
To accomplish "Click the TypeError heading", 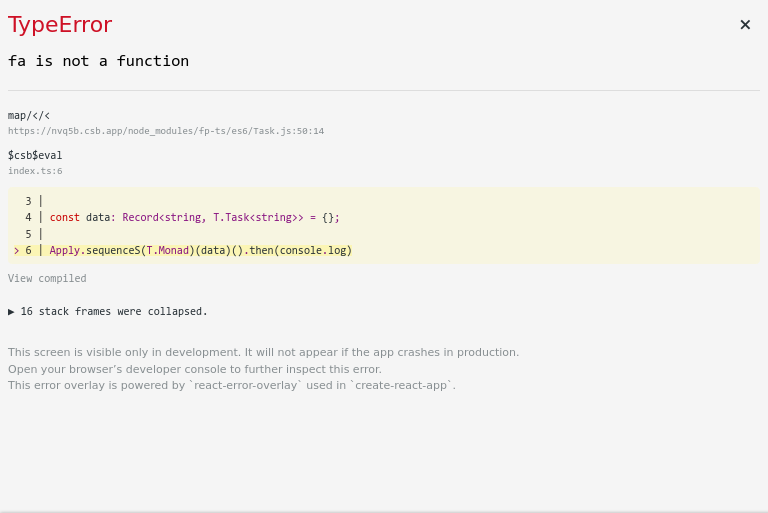I will coord(60,24).
